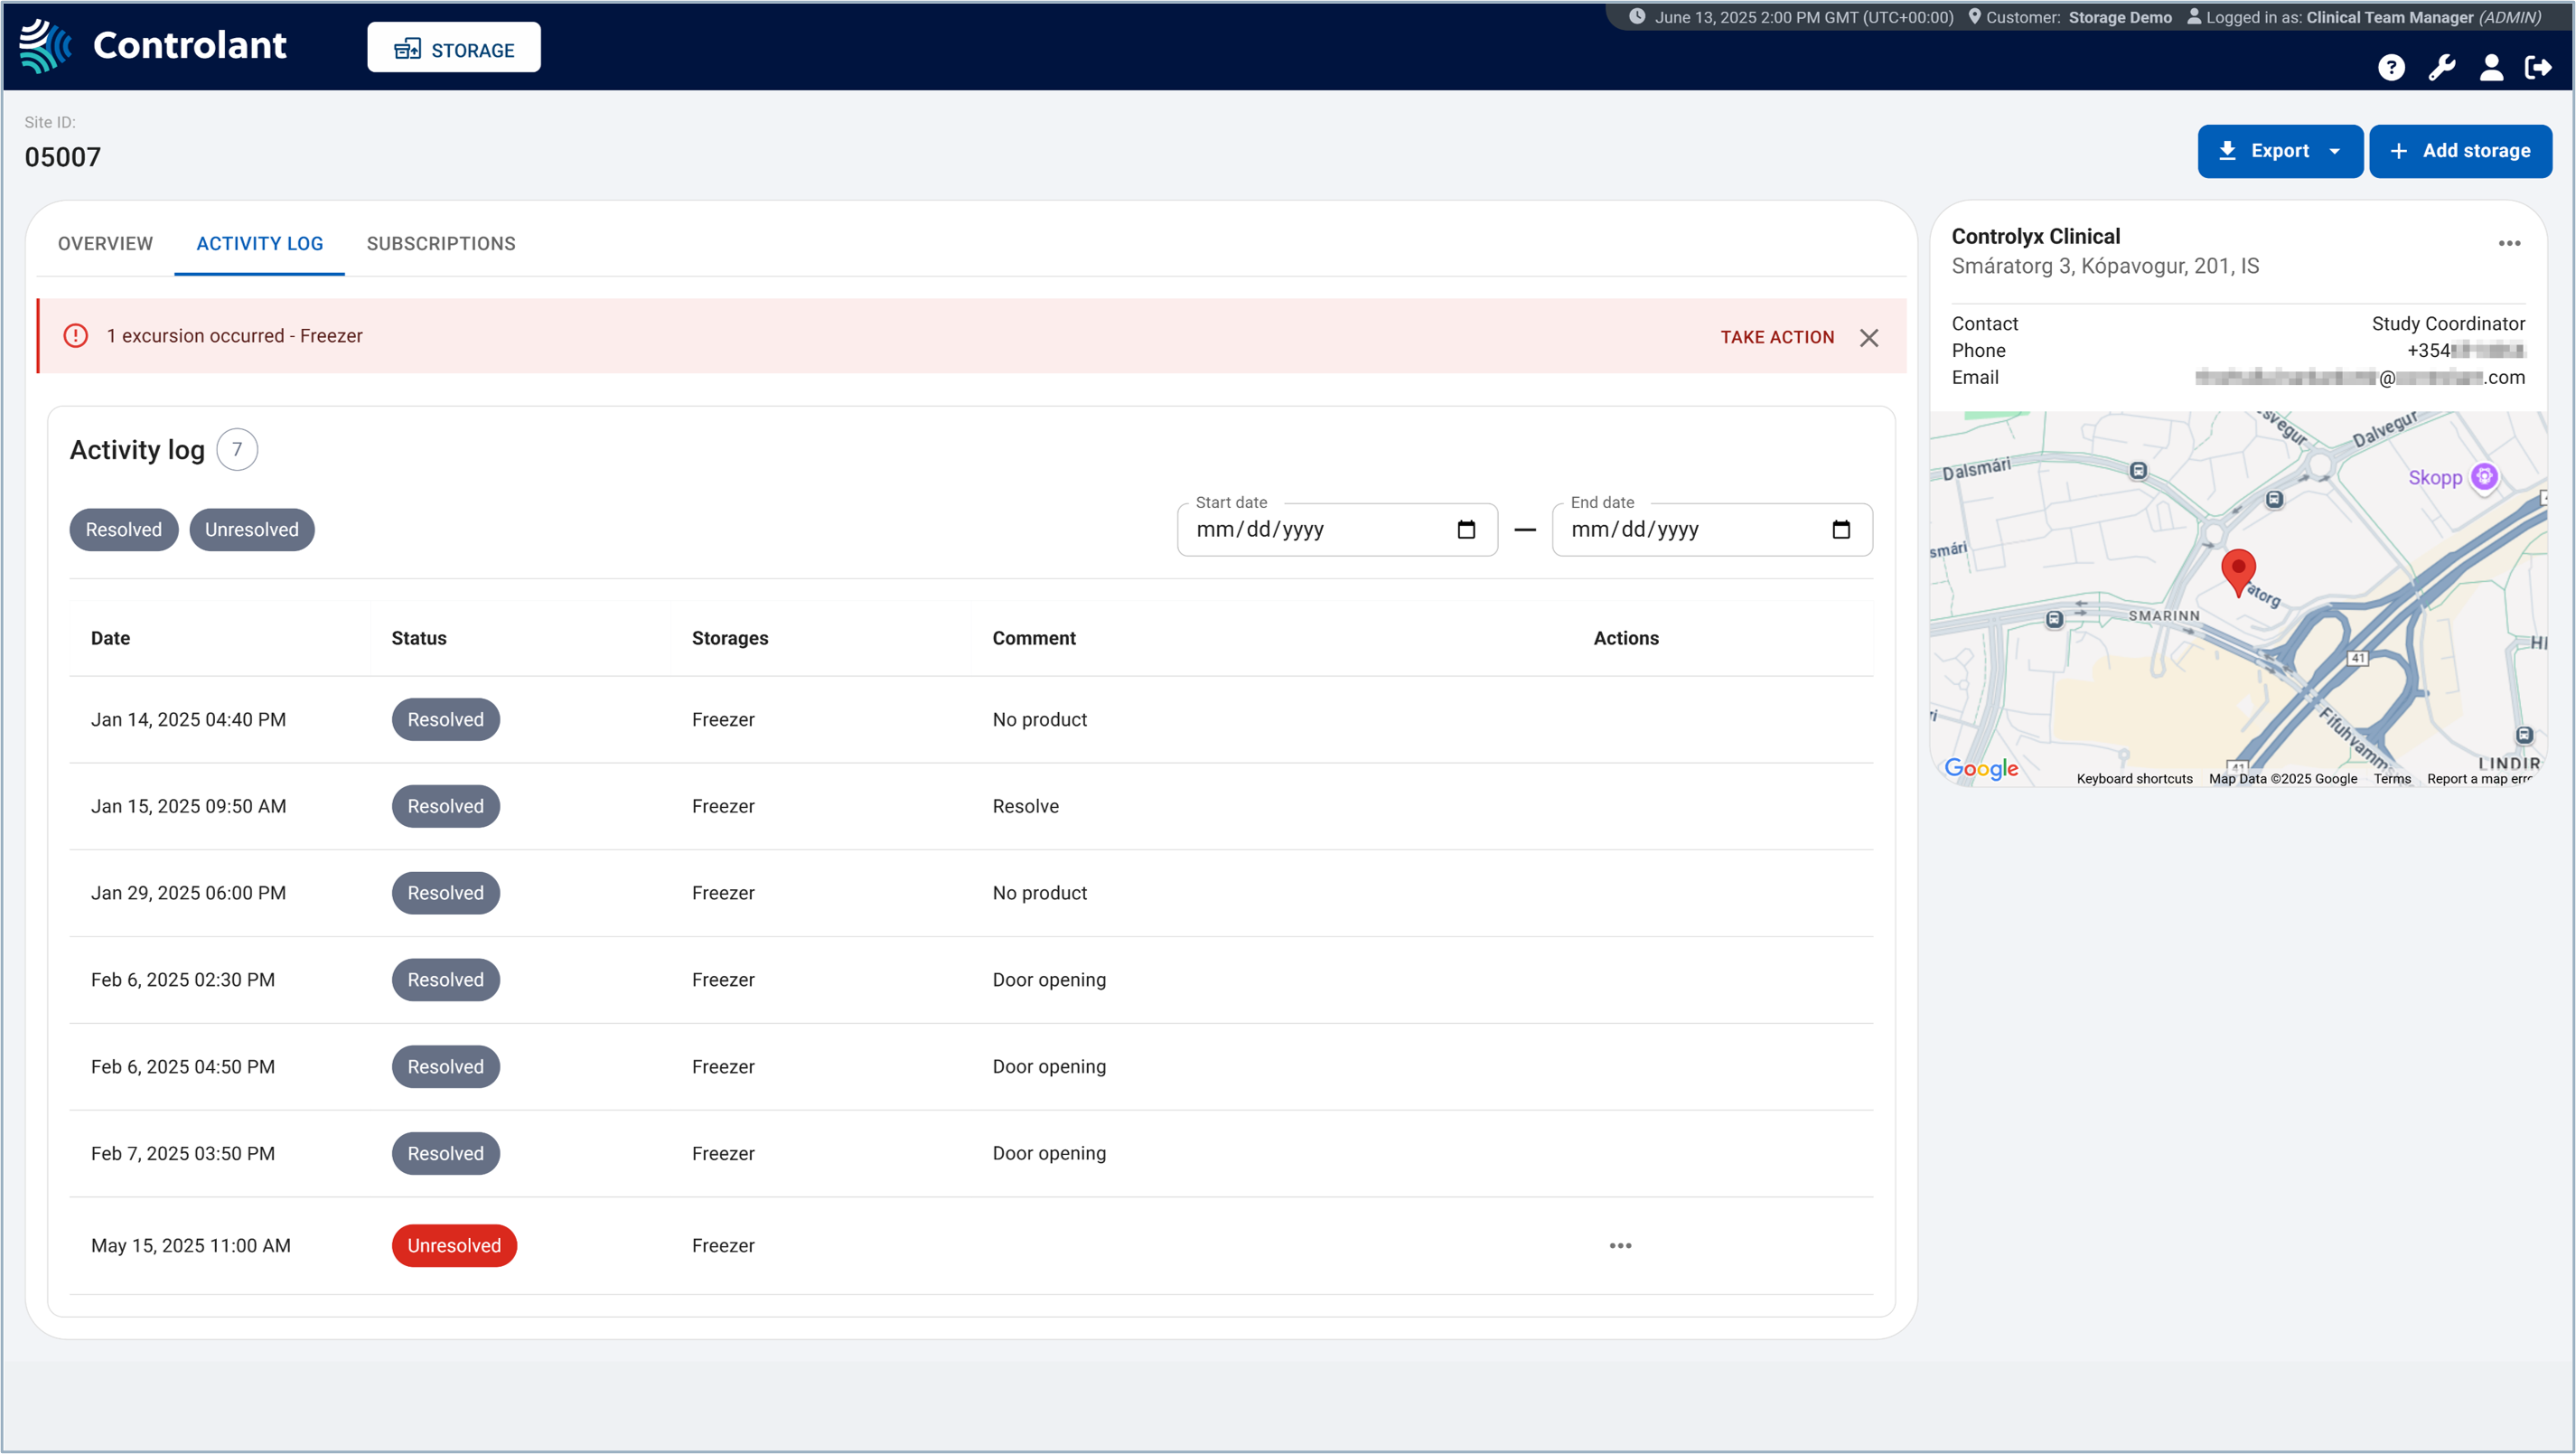Screen dimensions: 2576x1454
Task: Click the Status column header
Action: coord(419,638)
